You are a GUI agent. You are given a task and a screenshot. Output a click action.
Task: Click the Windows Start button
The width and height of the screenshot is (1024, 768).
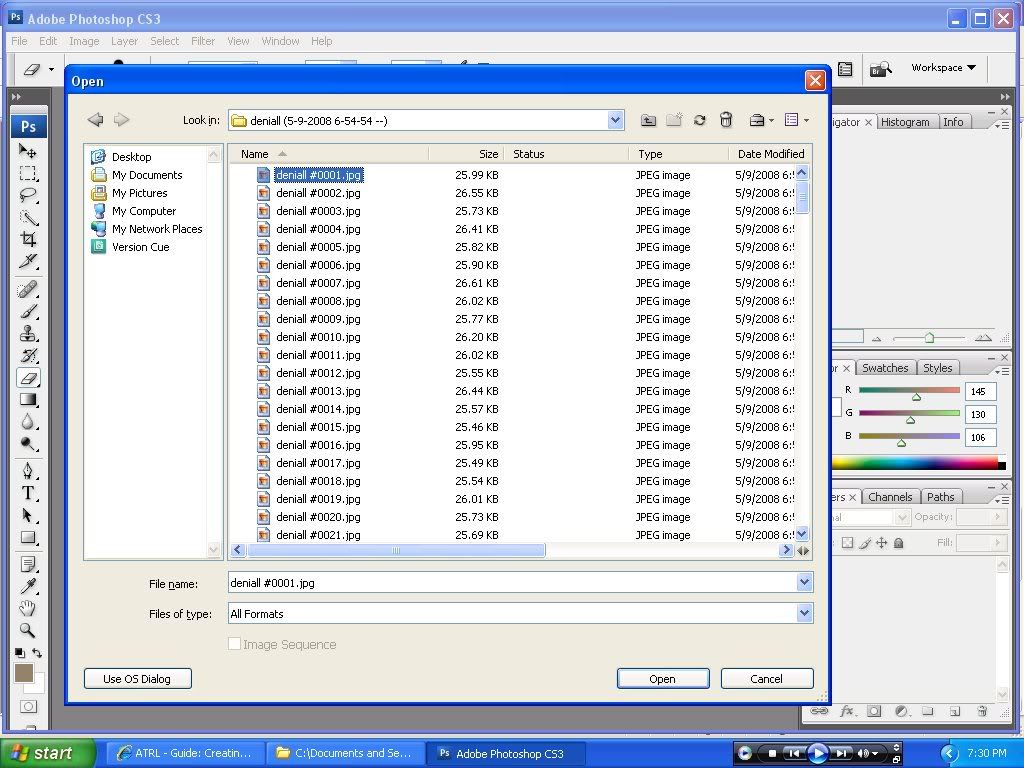tap(48, 753)
